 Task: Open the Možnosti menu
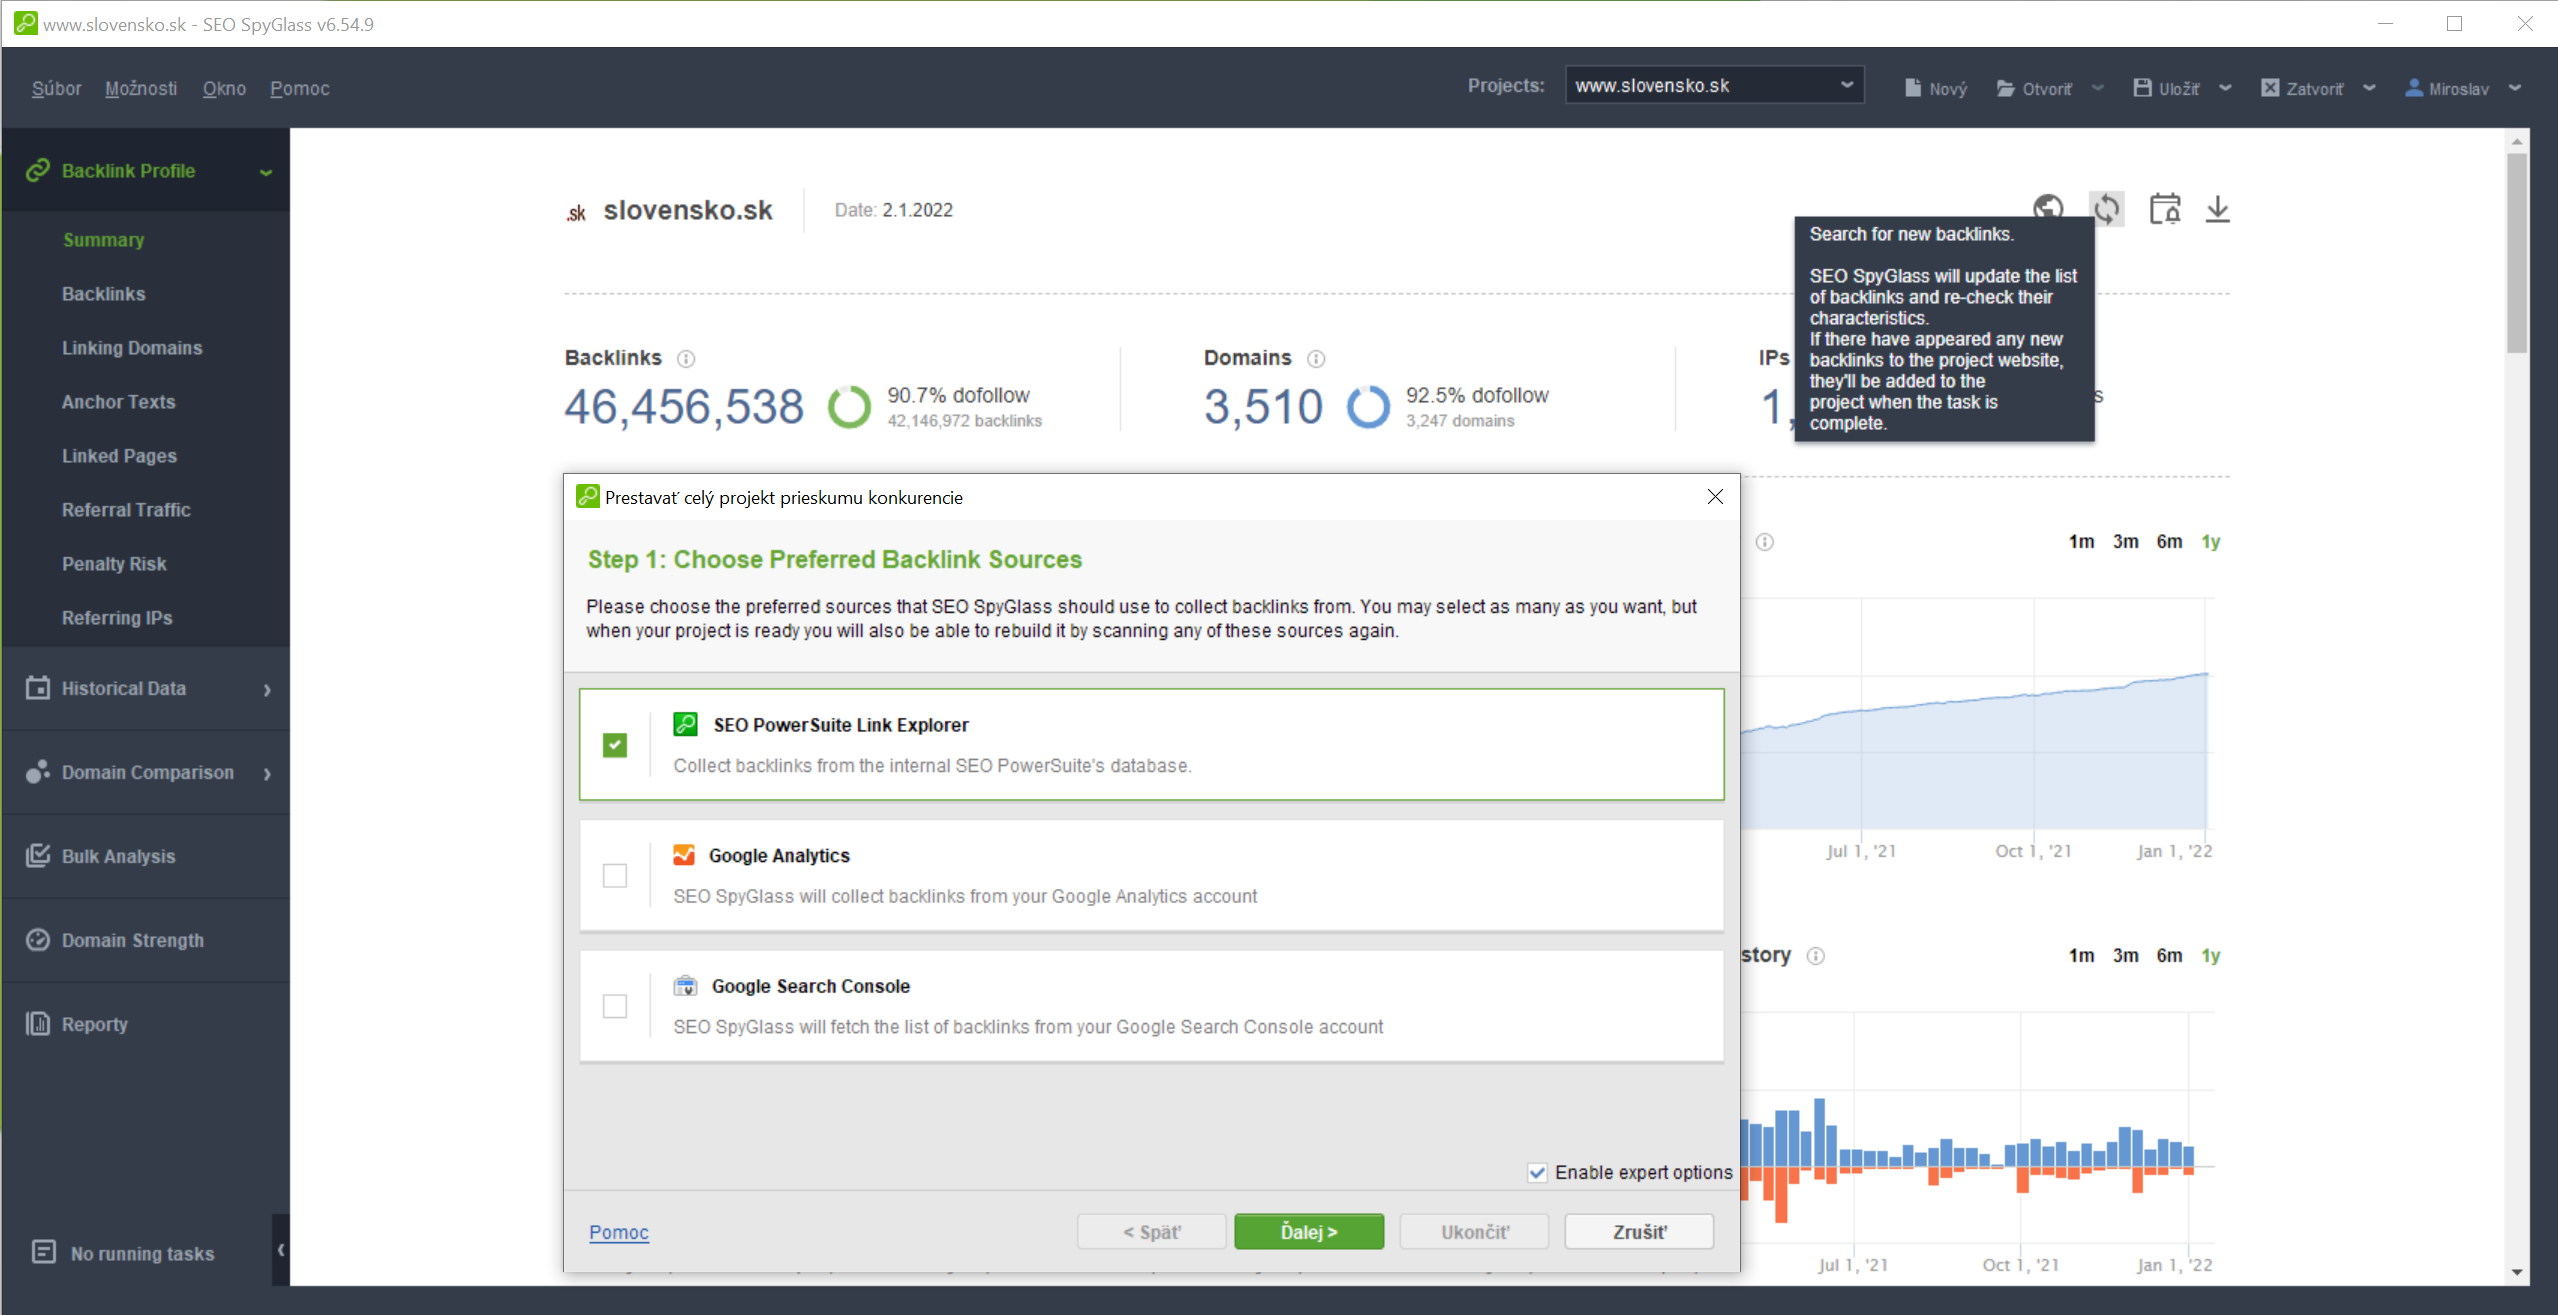coord(141,88)
